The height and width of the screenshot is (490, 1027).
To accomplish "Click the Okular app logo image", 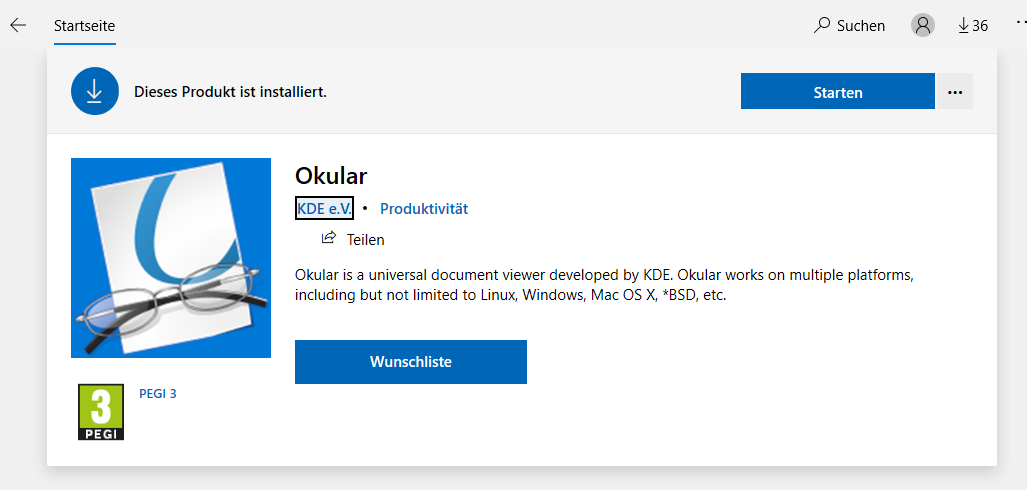I will click(x=171, y=257).
